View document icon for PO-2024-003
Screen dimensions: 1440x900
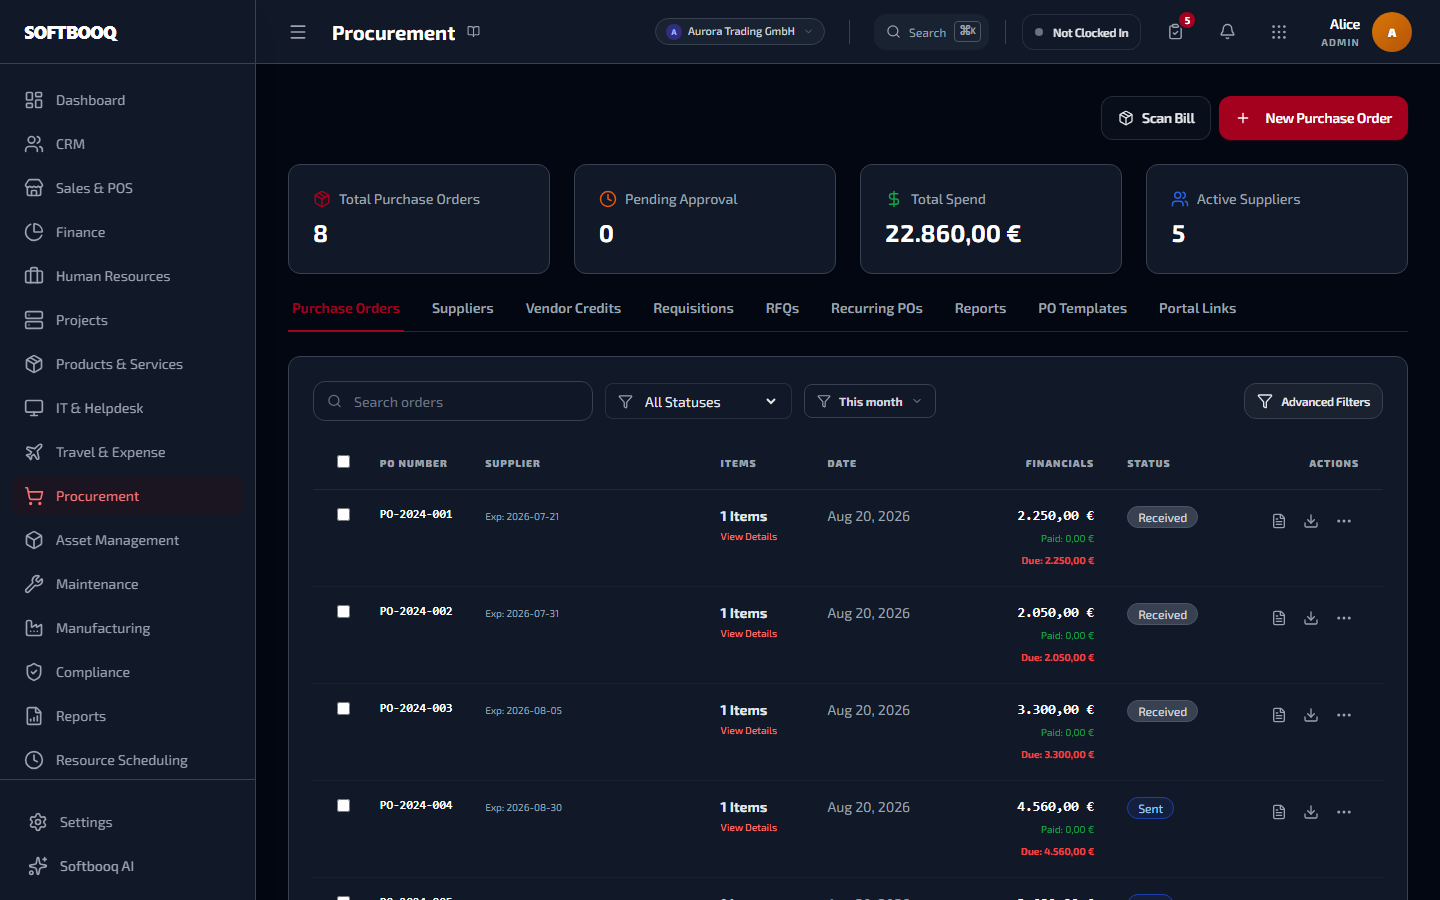1279,715
